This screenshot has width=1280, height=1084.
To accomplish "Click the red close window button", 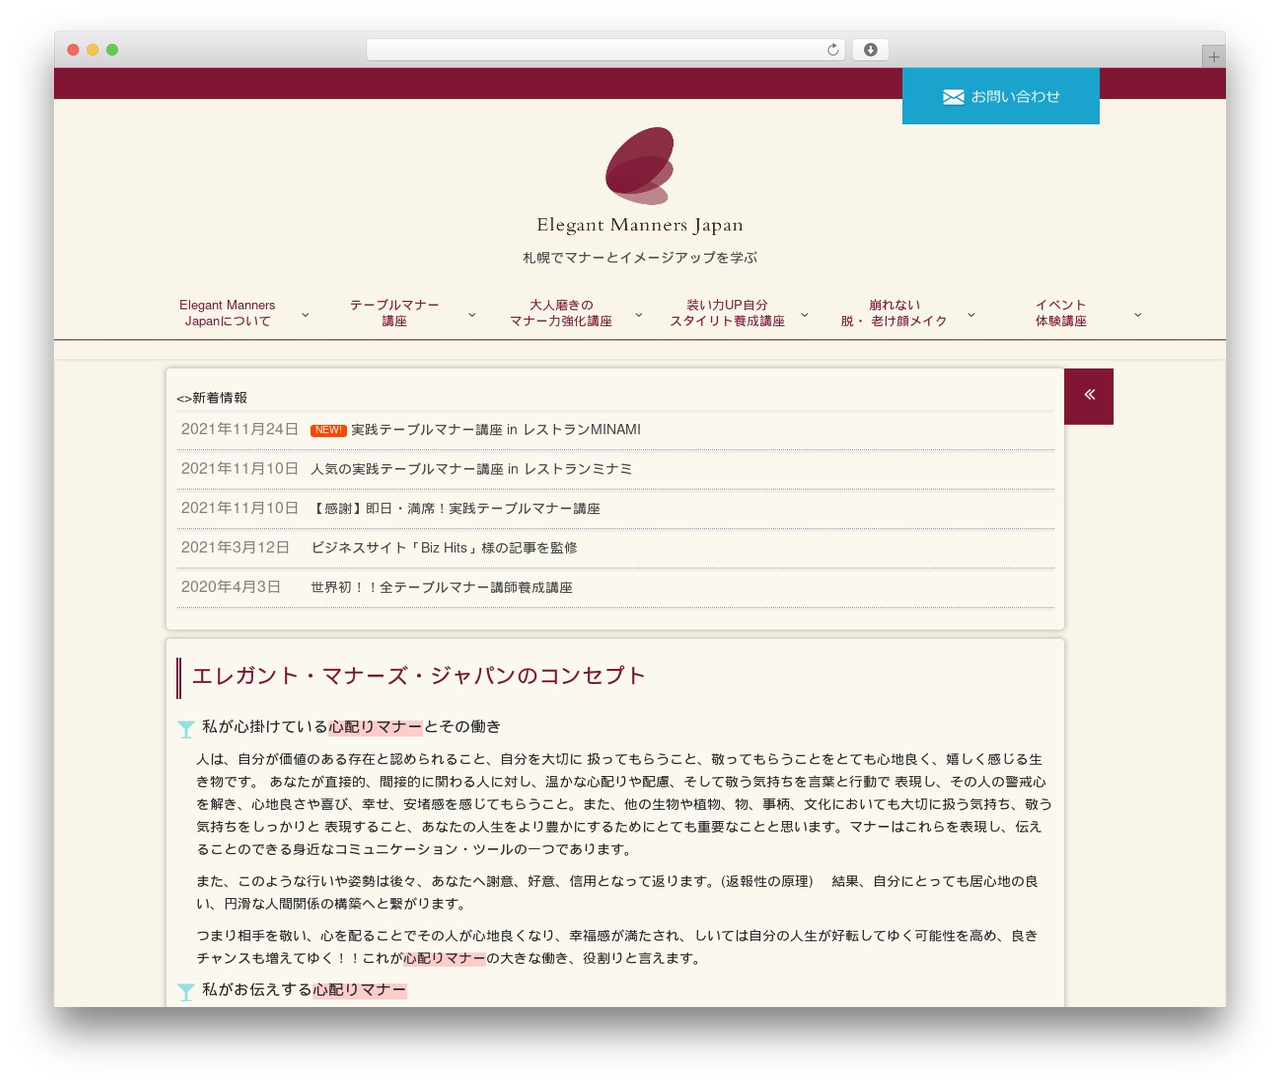I will [73, 50].
